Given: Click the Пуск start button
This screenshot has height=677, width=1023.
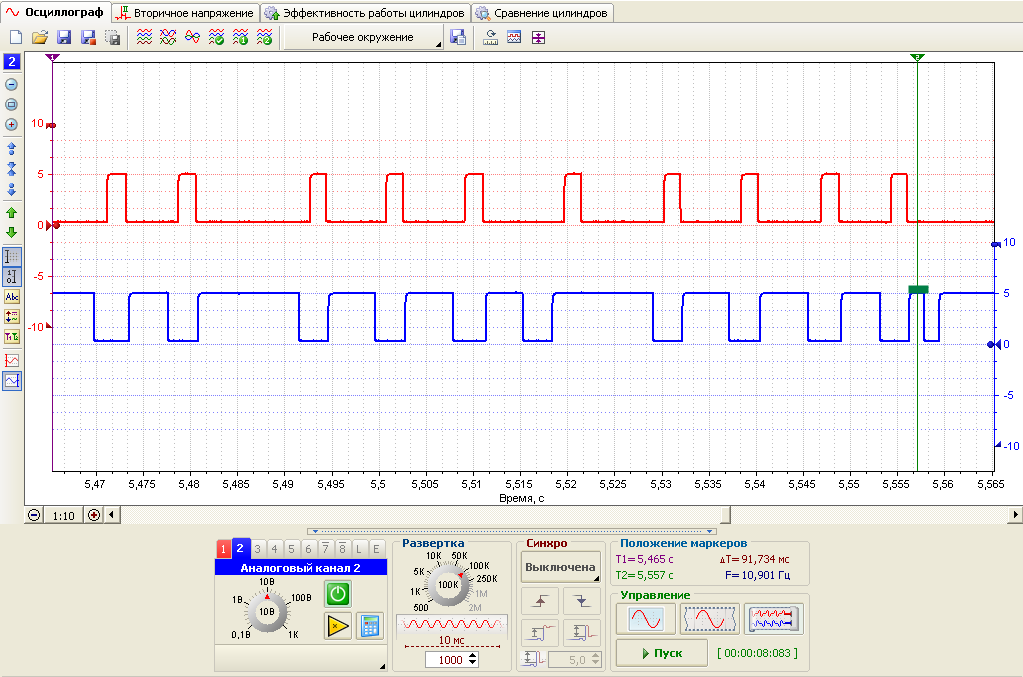Looking at the screenshot, I should (662, 653).
